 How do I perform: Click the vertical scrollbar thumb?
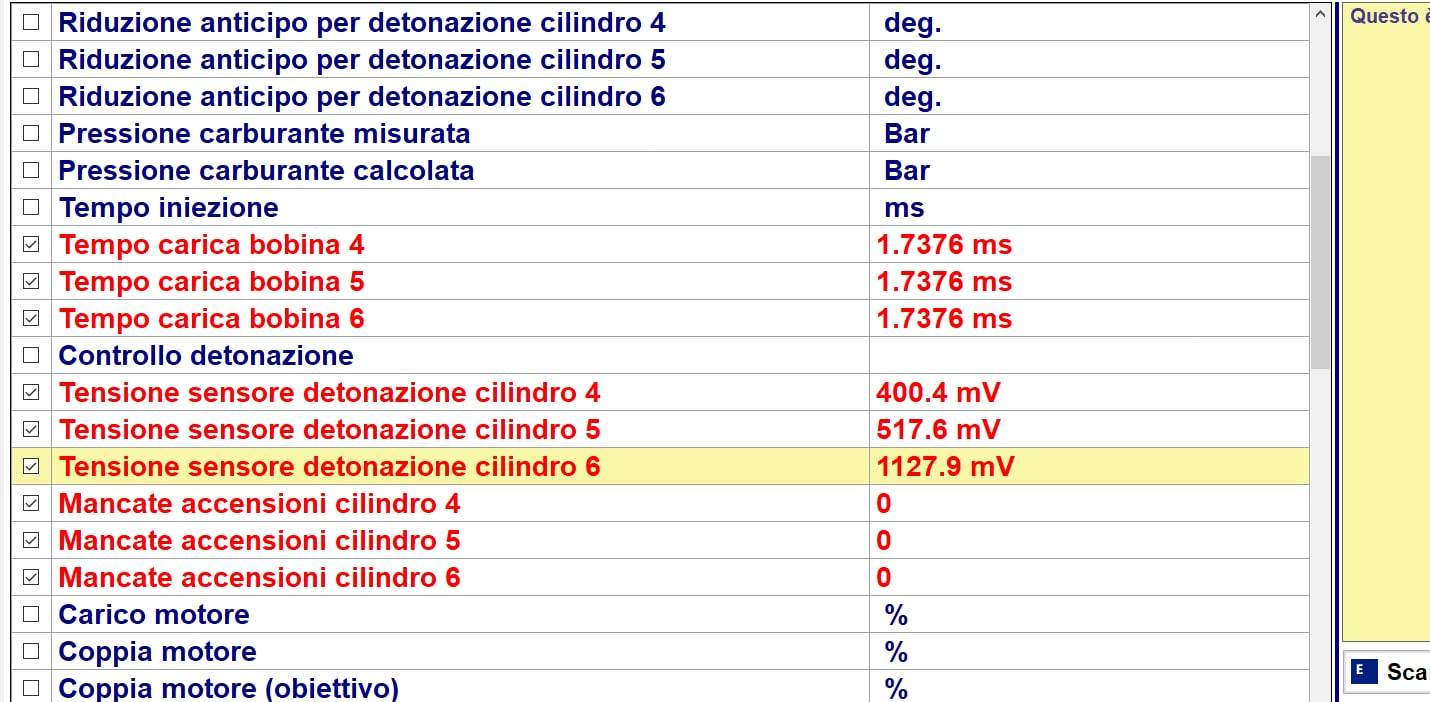click(1320, 262)
